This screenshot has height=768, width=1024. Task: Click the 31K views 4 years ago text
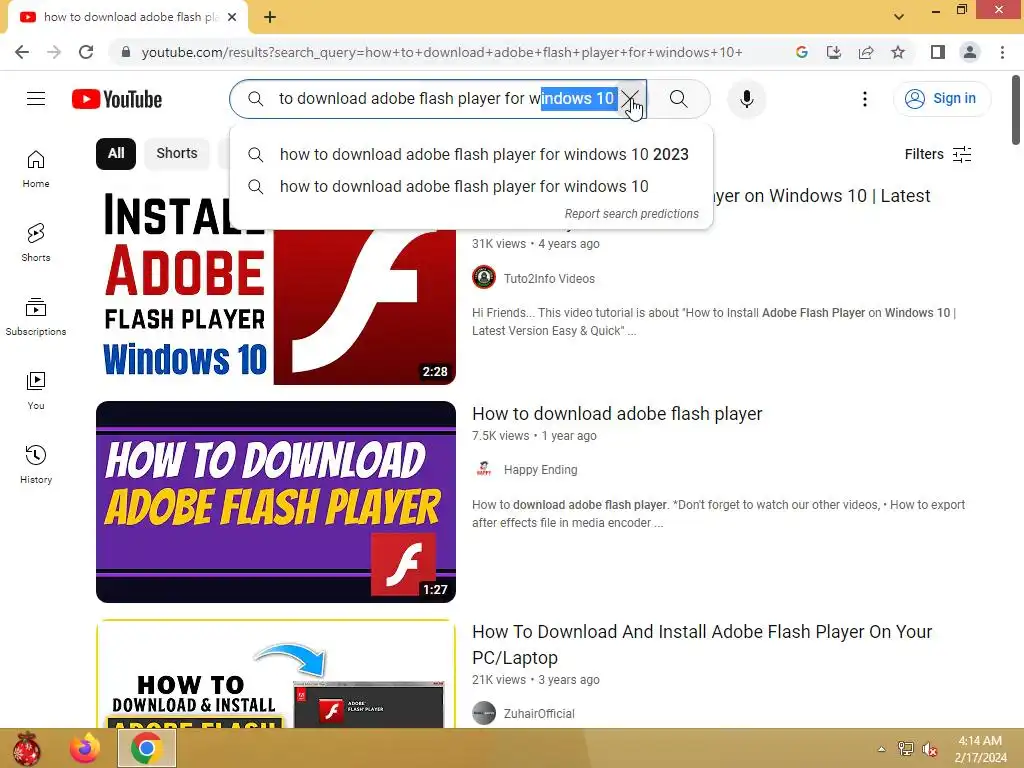pos(536,244)
